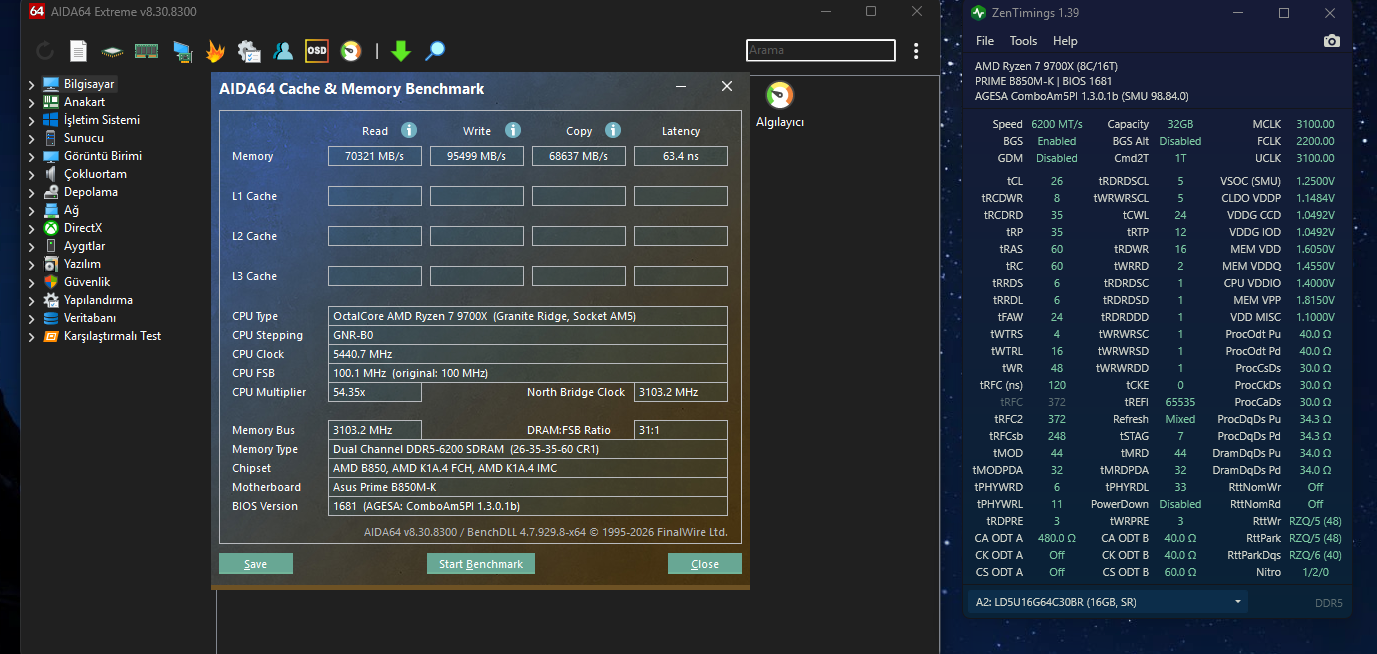Click the green memory module toolbar icon

point(147,50)
